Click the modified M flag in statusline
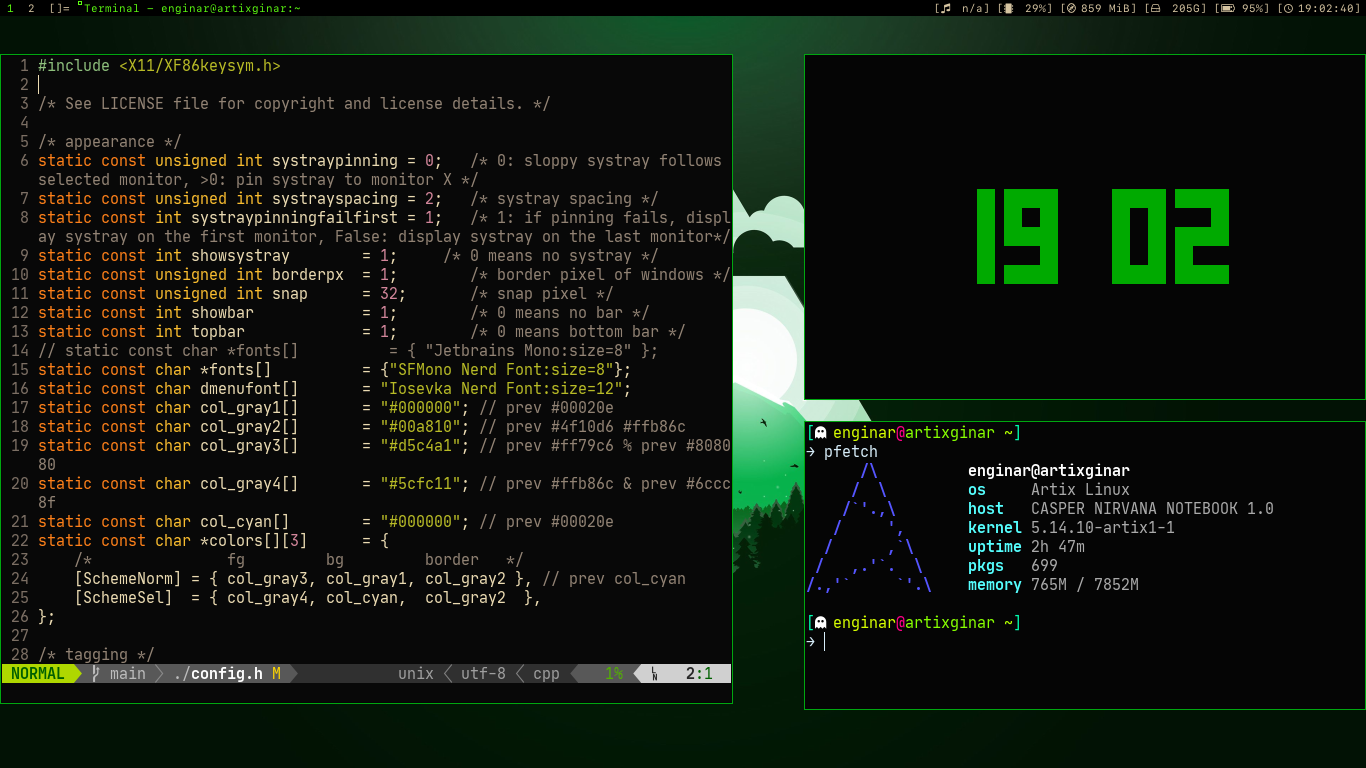This screenshot has width=1366, height=768. point(276,674)
